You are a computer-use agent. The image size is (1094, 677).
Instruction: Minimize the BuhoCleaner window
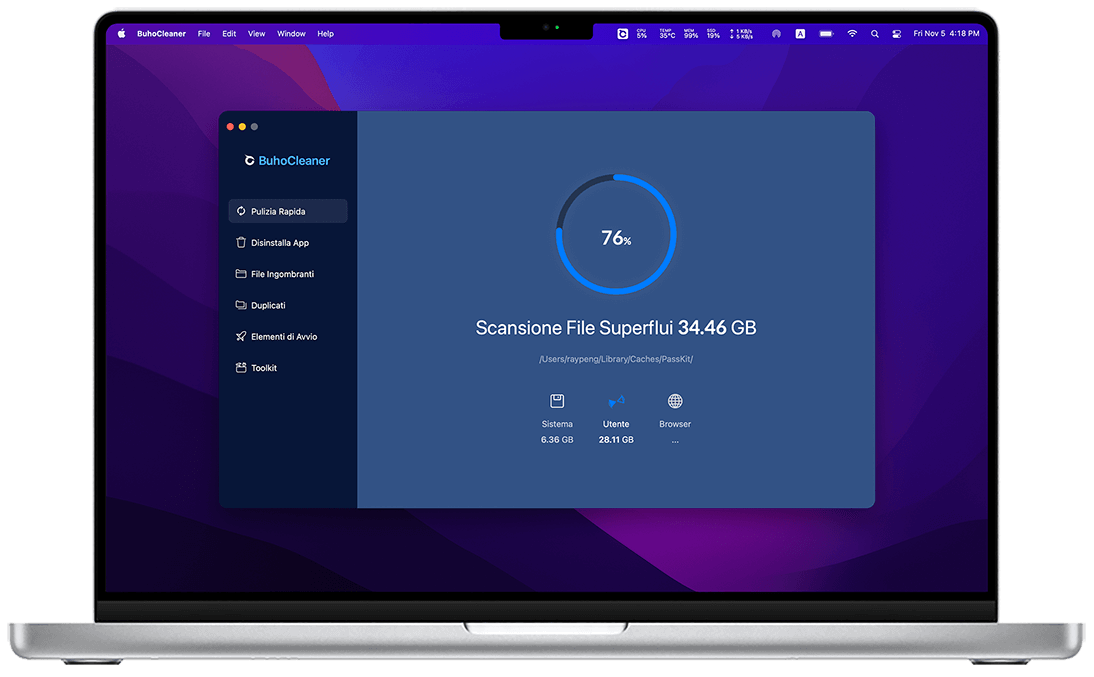click(x=242, y=126)
